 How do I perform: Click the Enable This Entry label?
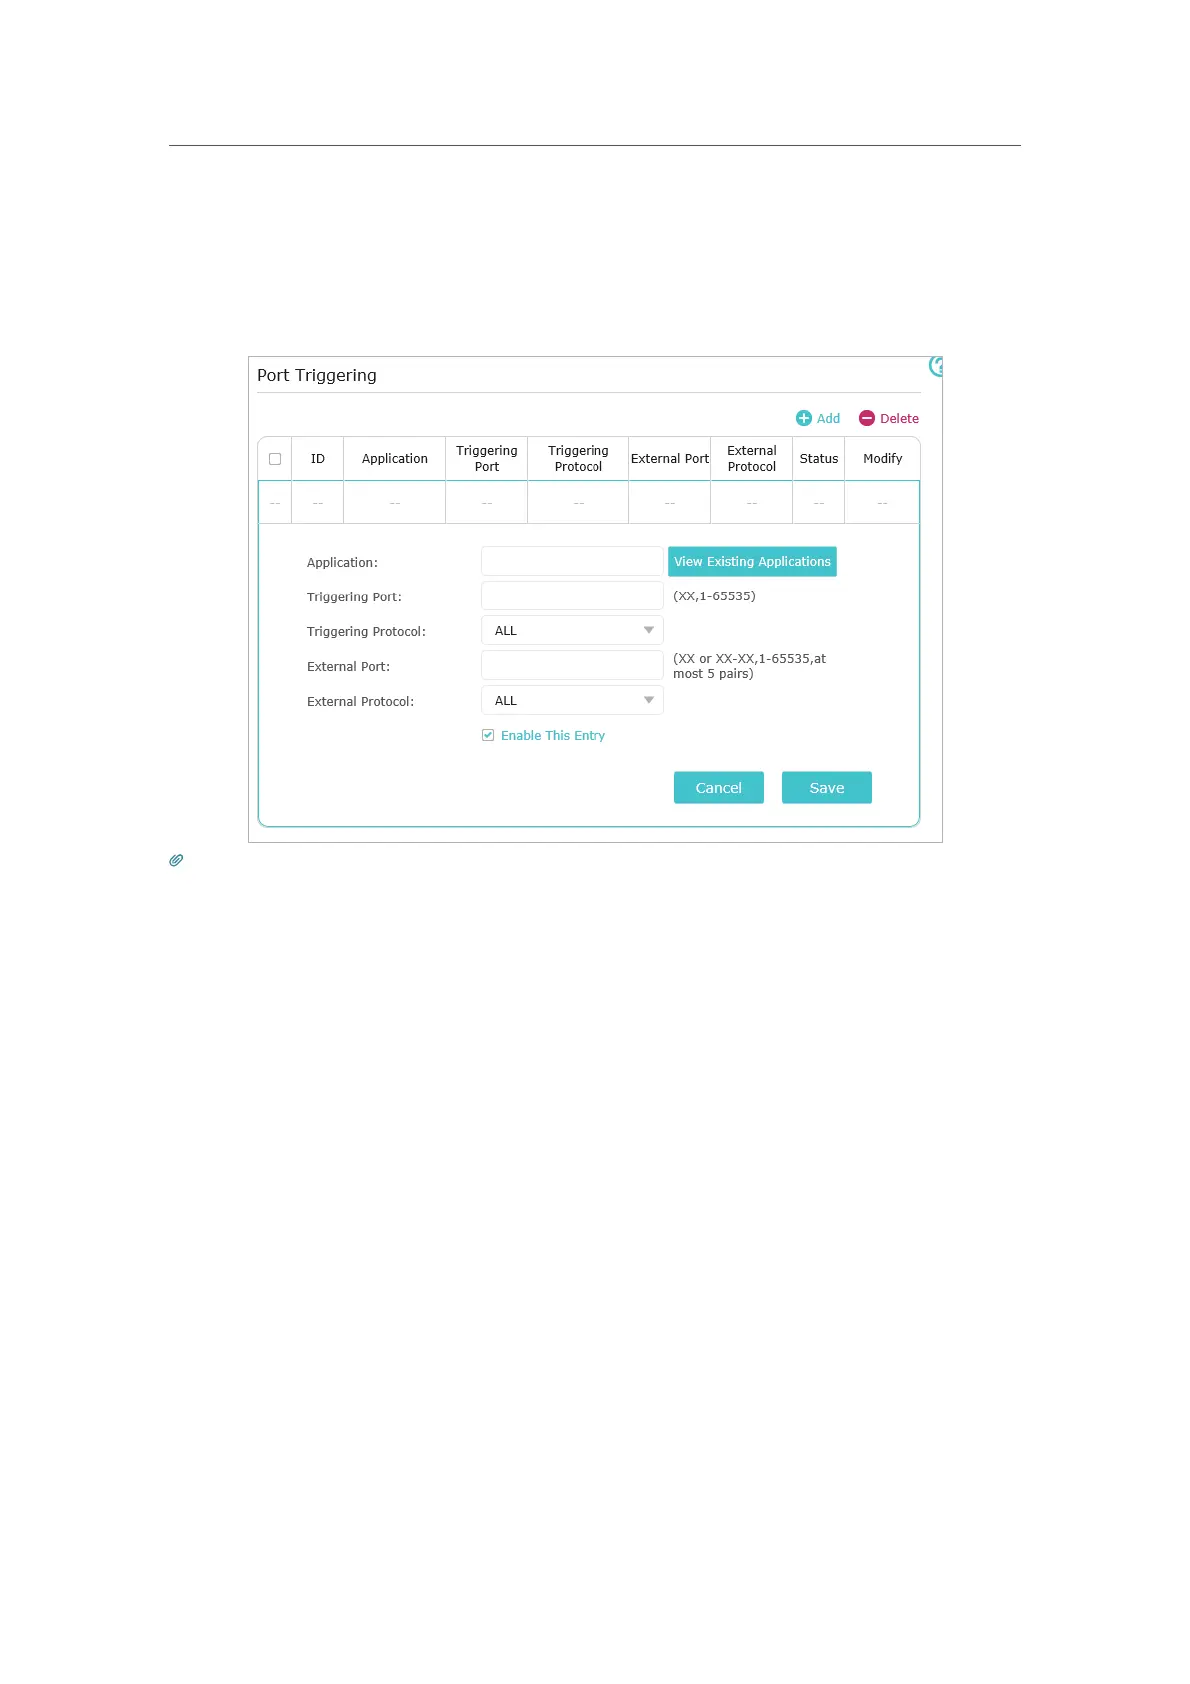click(553, 735)
